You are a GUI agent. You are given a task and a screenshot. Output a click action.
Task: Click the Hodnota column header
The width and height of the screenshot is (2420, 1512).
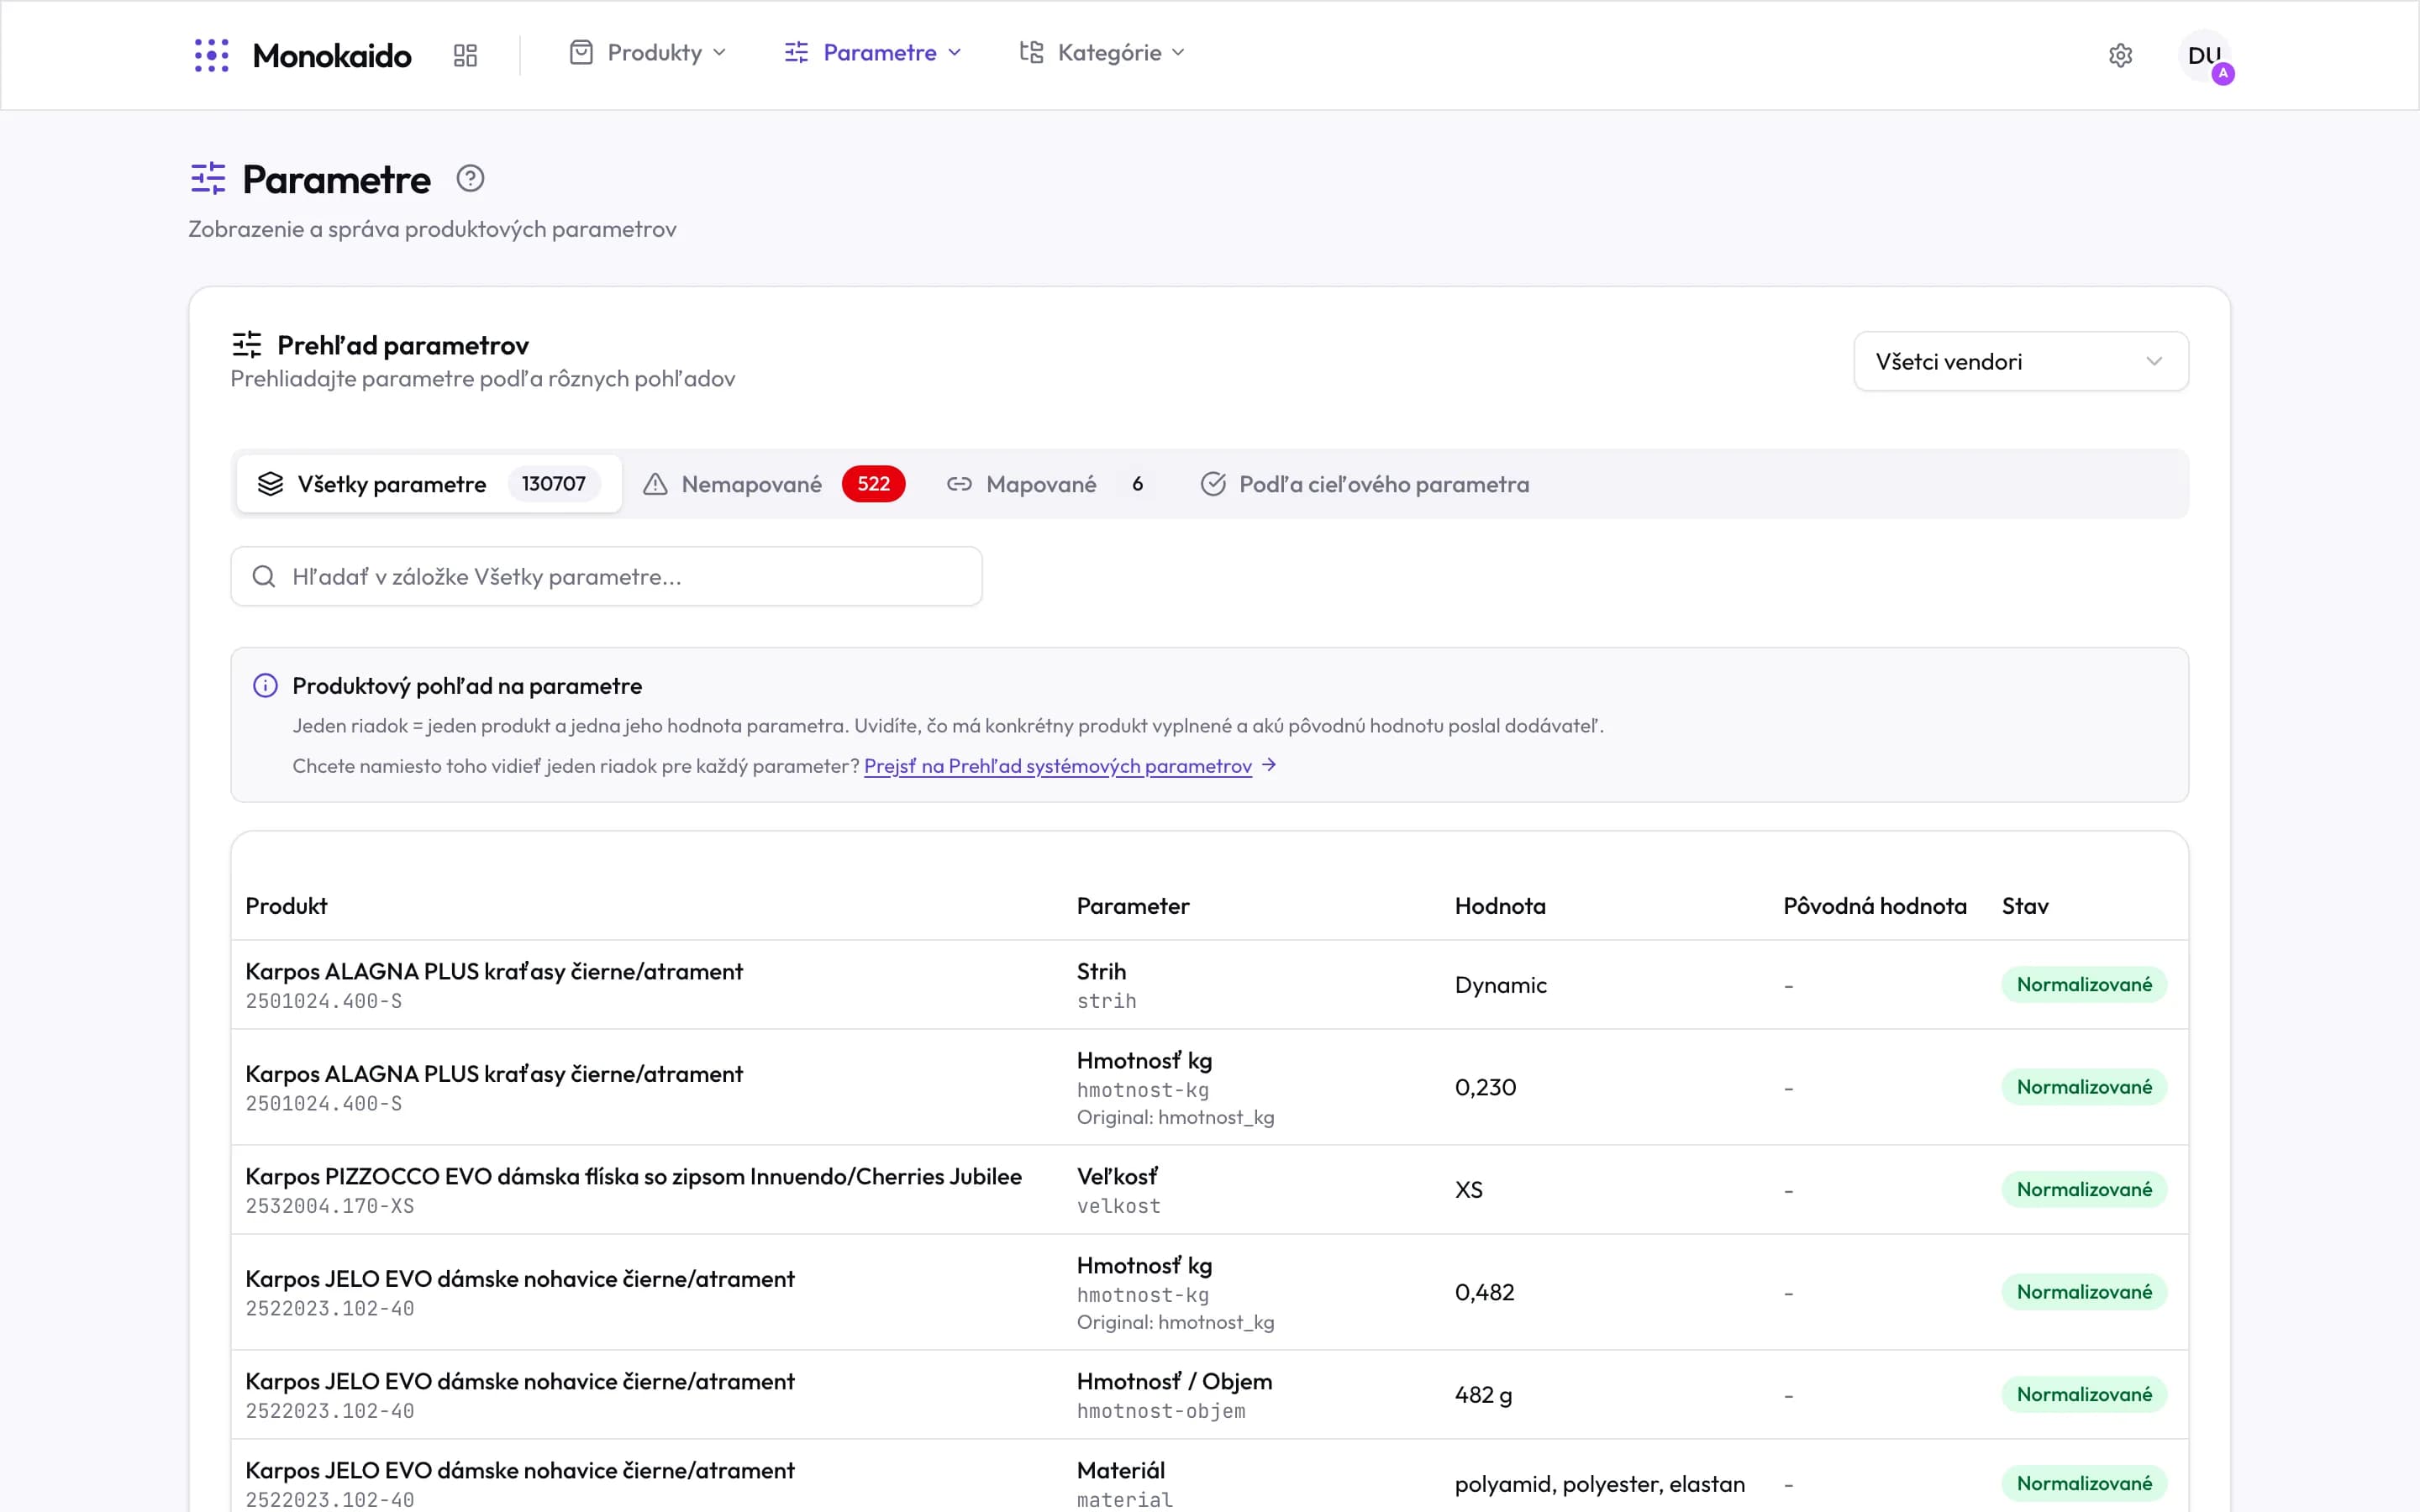[x=1500, y=906]
